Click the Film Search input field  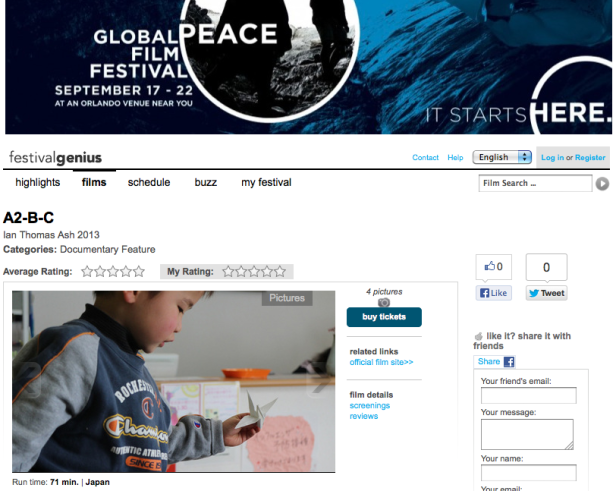click(535, 183)
